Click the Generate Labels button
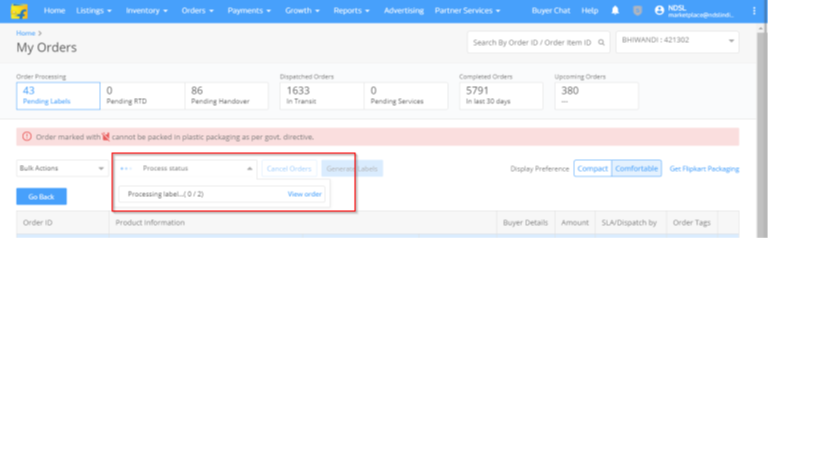This screenshot has width=819, height=460. click(352, 169)
